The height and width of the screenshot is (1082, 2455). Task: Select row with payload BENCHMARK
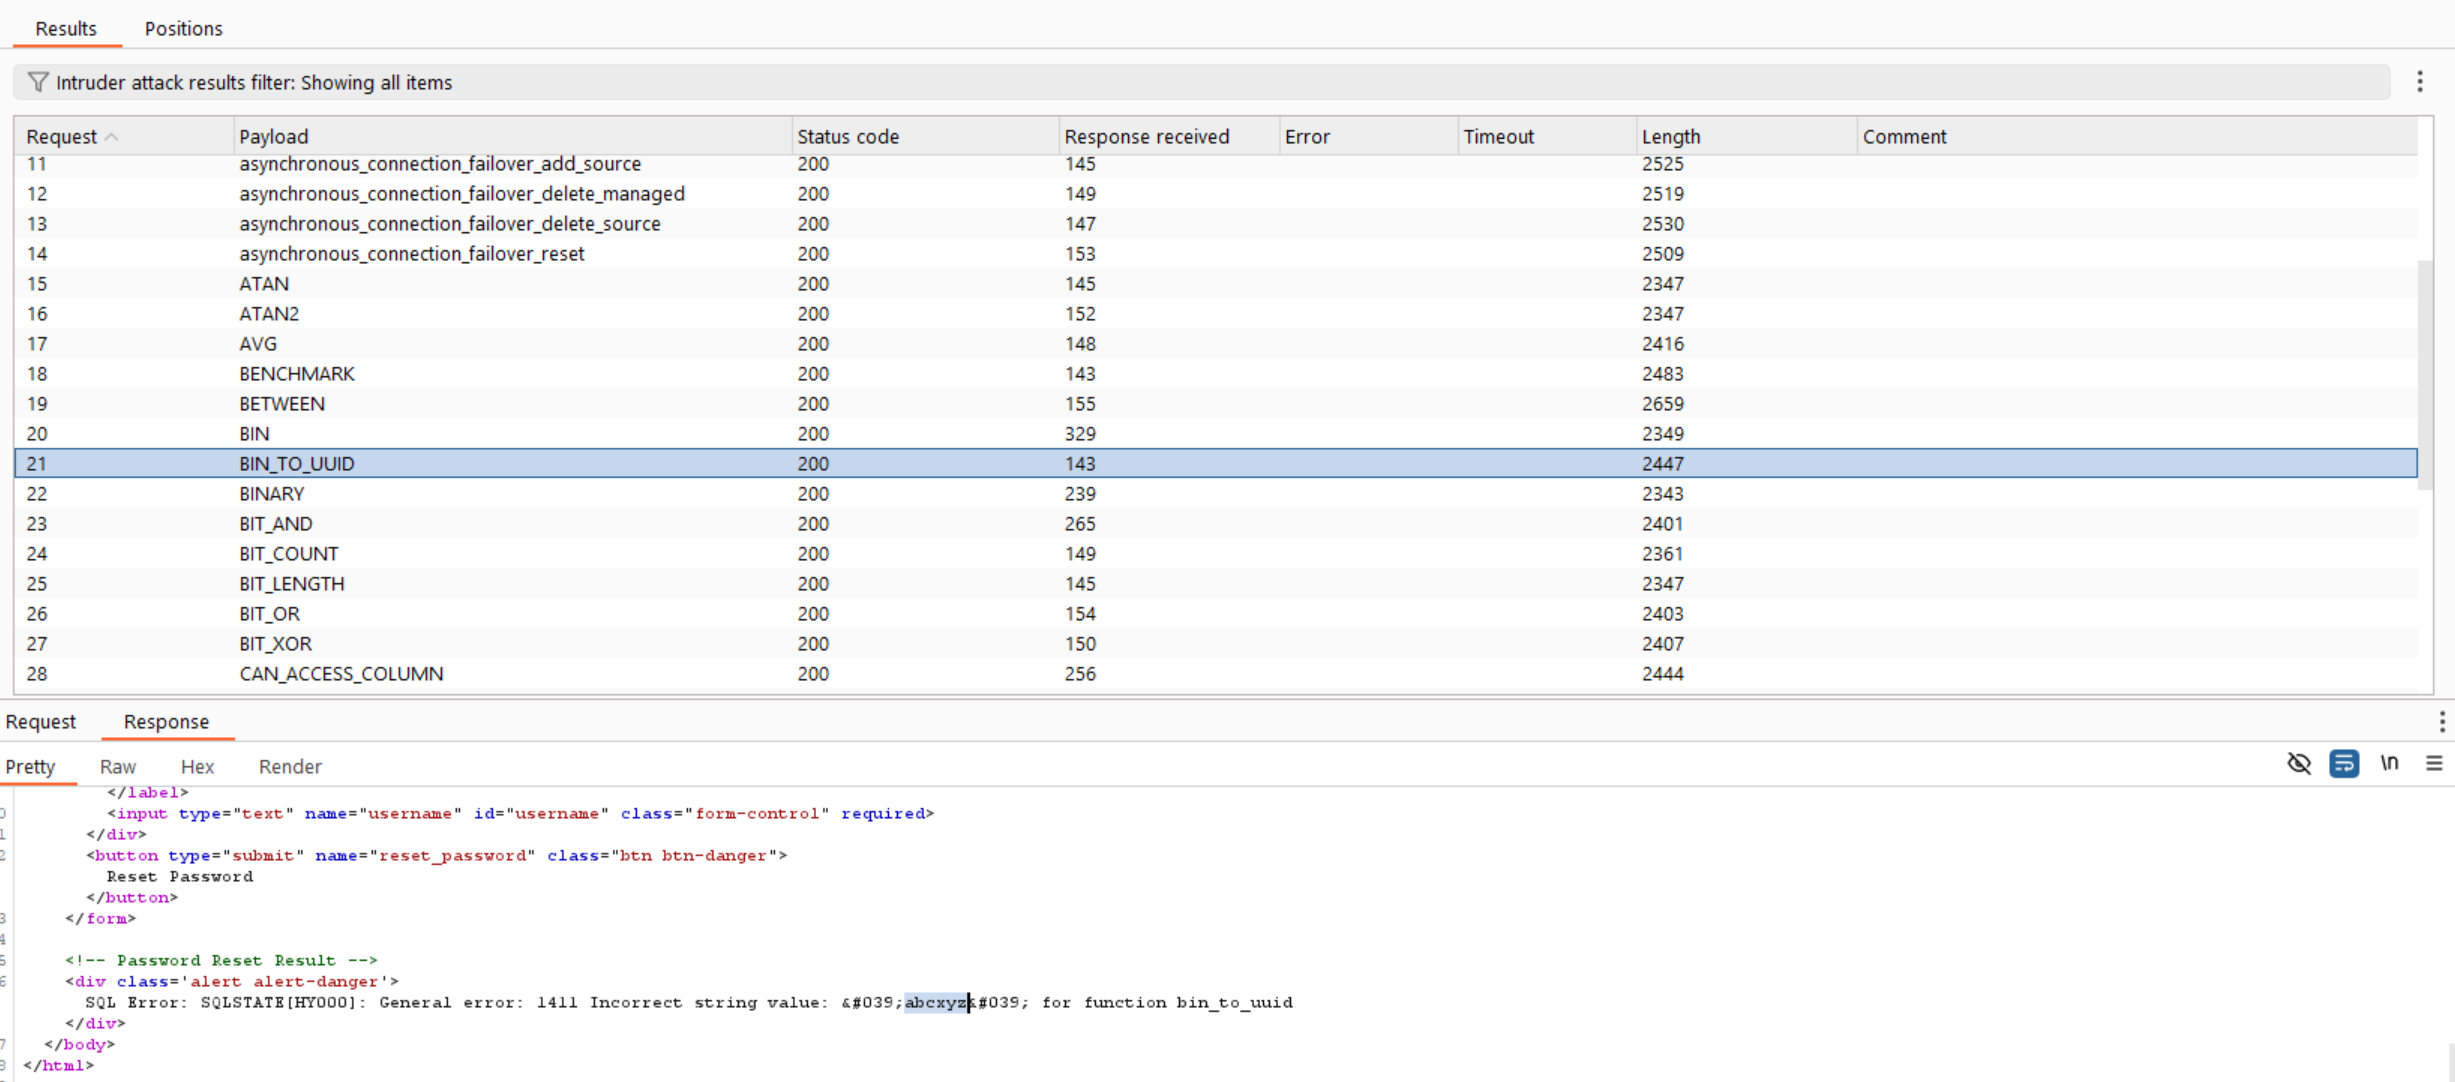click(x=1216, y=373)
